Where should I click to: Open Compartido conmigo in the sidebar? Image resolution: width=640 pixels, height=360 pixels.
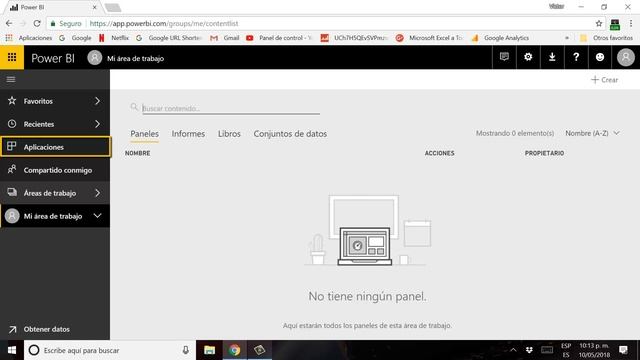click(x=55, y=170)
